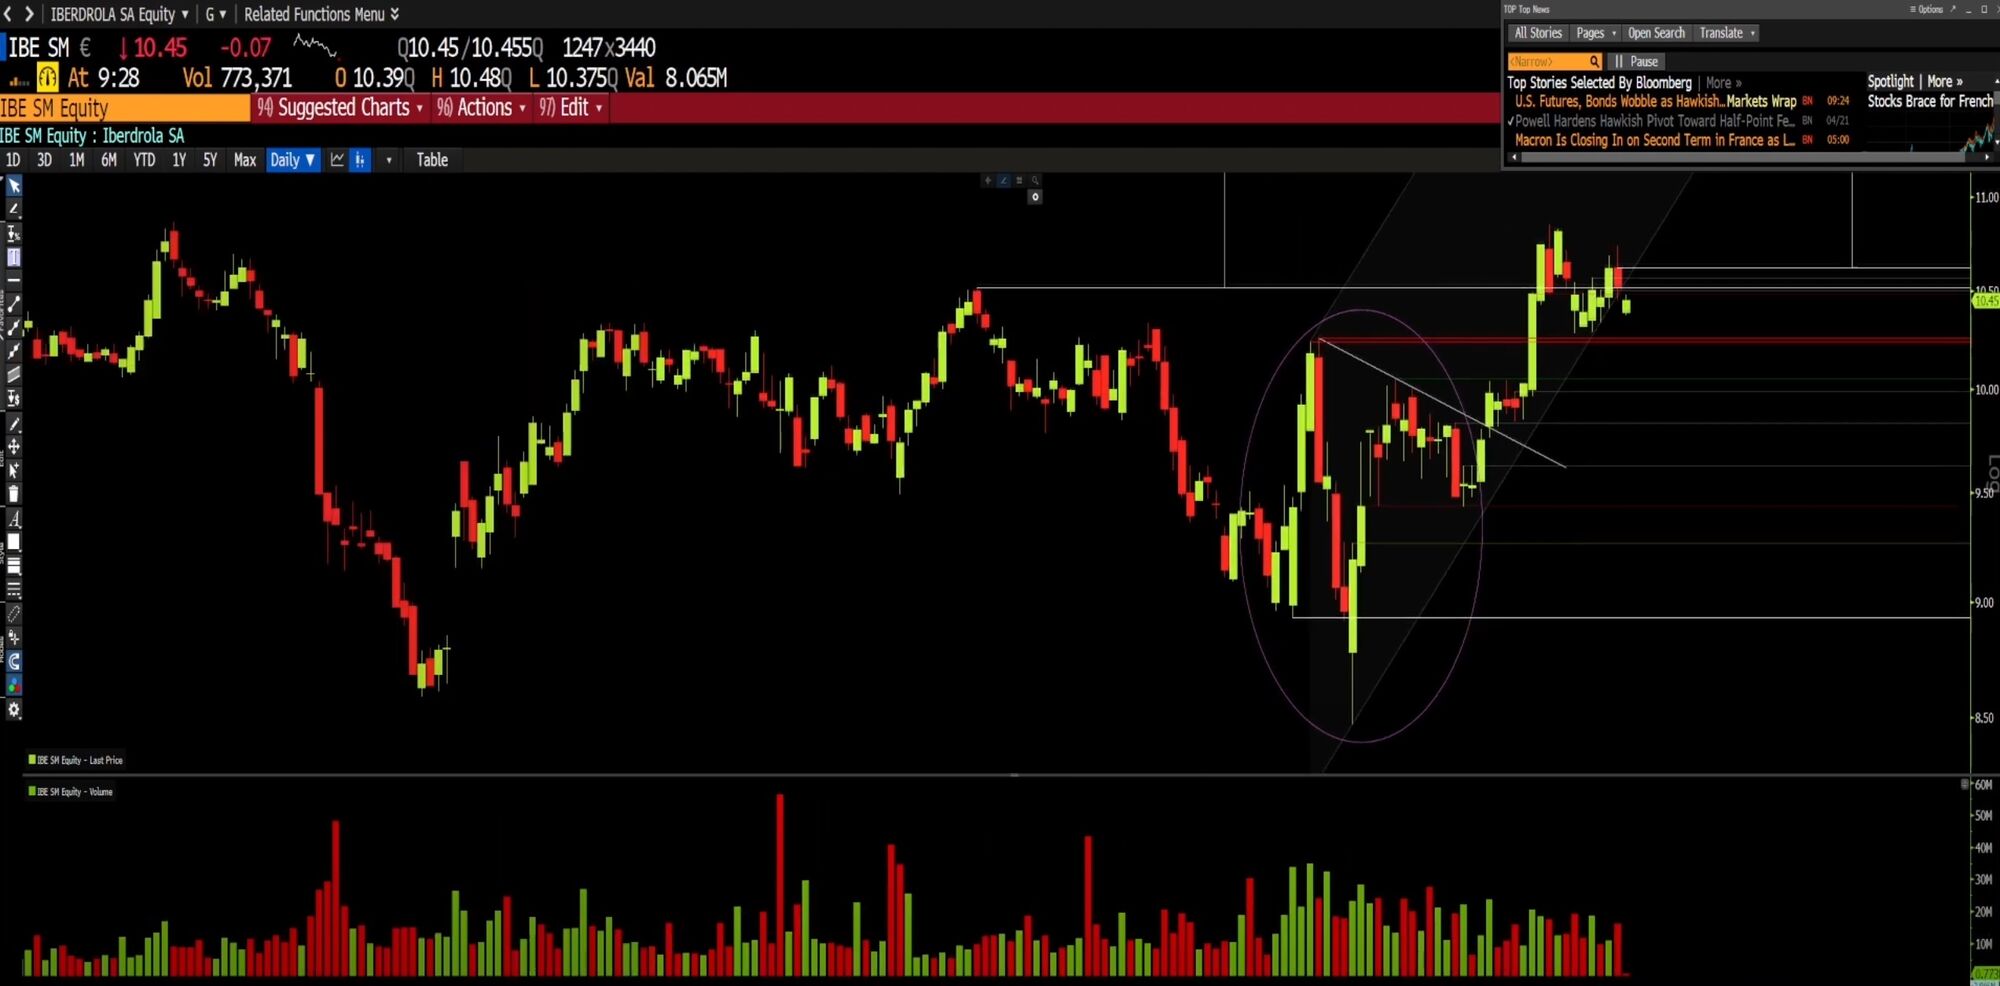Switch to line chart type
Screen dimensions: 2000x986
pos(337,160)
